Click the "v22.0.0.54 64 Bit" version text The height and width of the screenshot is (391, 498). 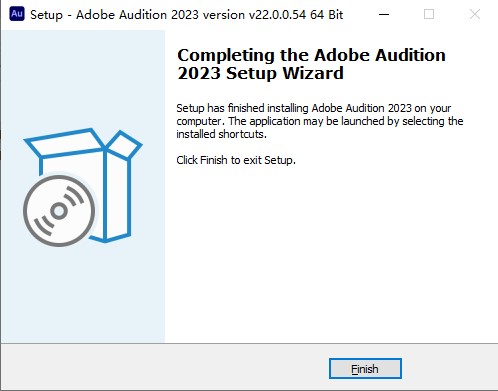point(294,15)
